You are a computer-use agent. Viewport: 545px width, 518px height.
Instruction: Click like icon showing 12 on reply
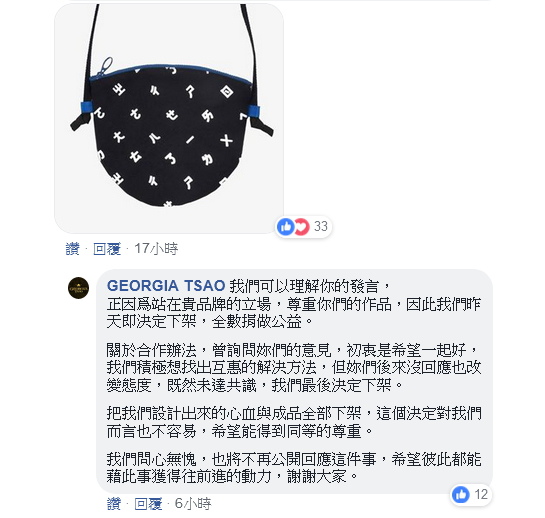pos(461,494)
